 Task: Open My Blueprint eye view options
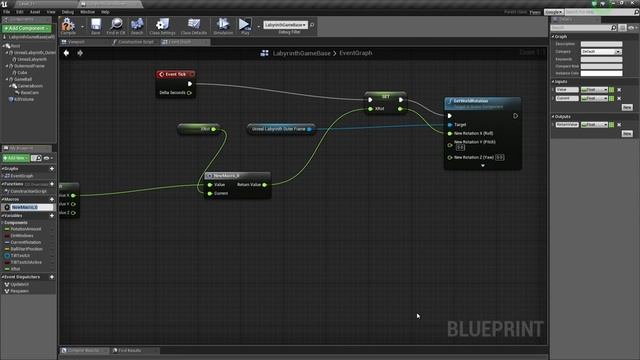[x=48, y=158]
